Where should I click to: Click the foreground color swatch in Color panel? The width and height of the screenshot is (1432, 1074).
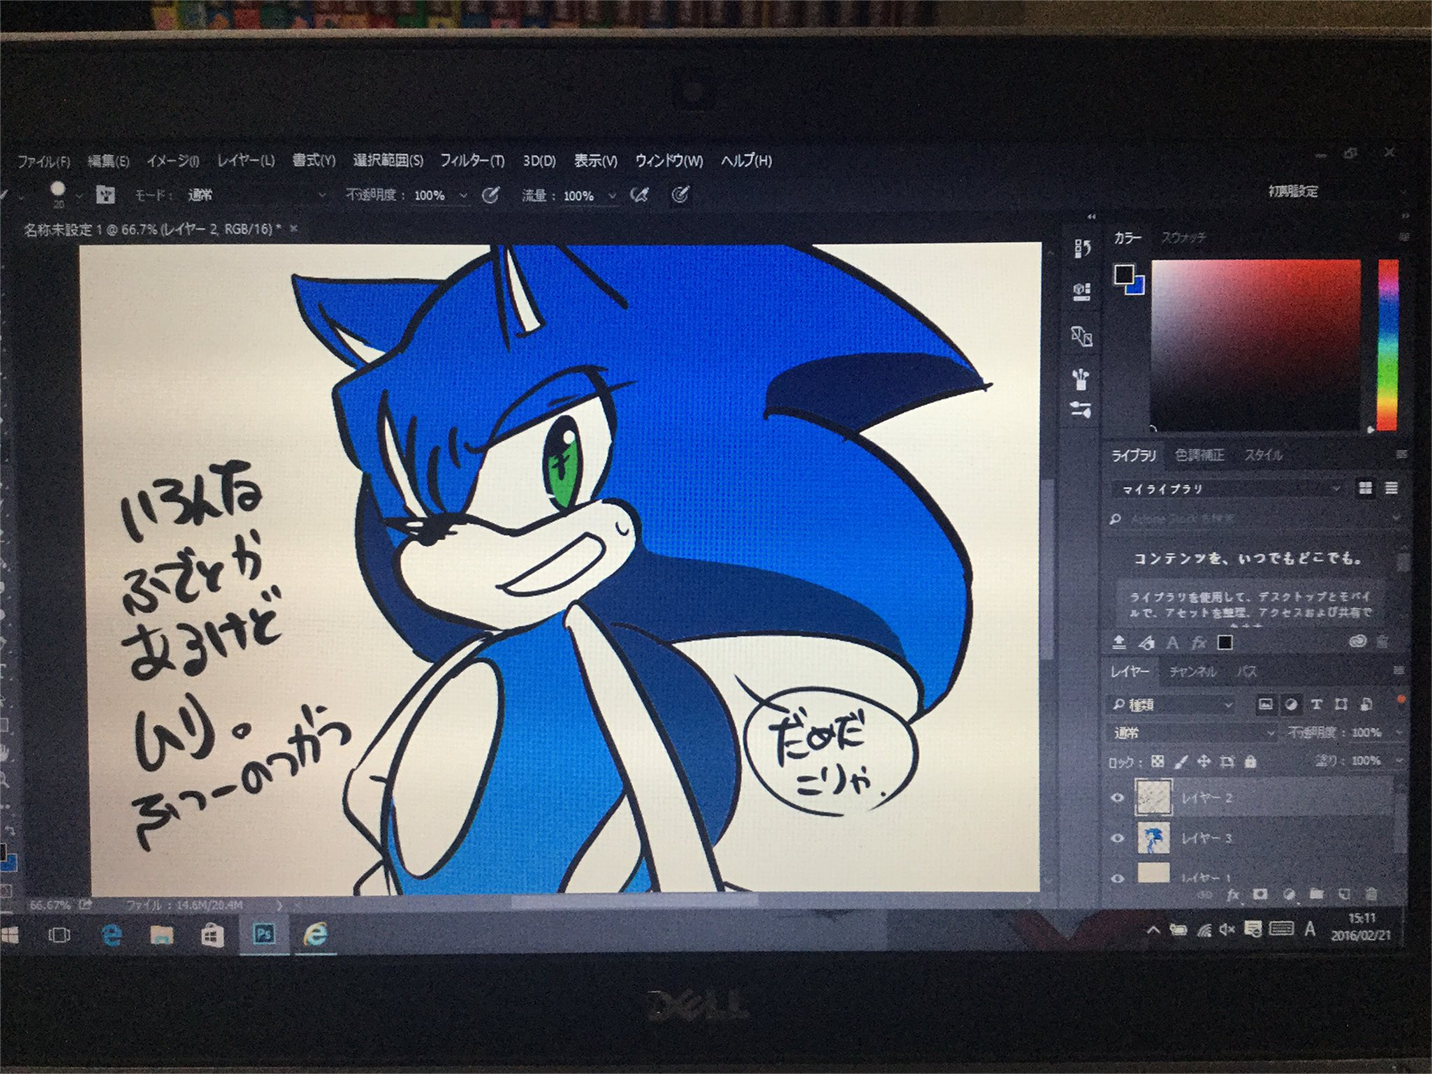1124,274
